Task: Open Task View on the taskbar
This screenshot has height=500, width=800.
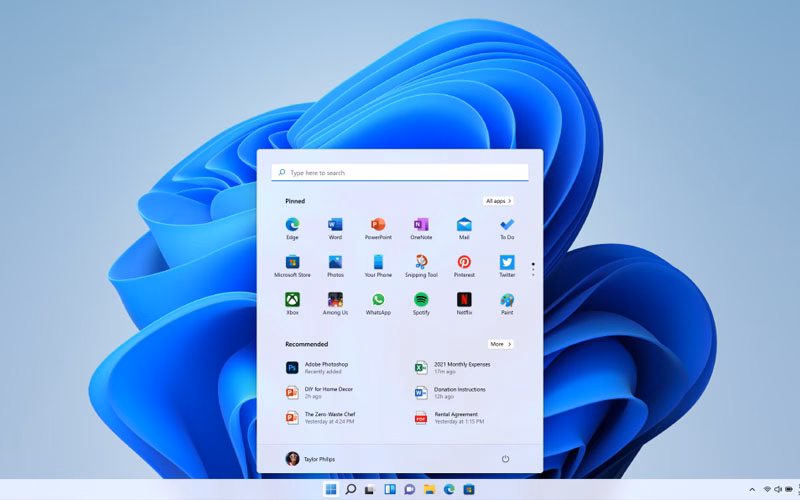Action: tap(370, 489)
